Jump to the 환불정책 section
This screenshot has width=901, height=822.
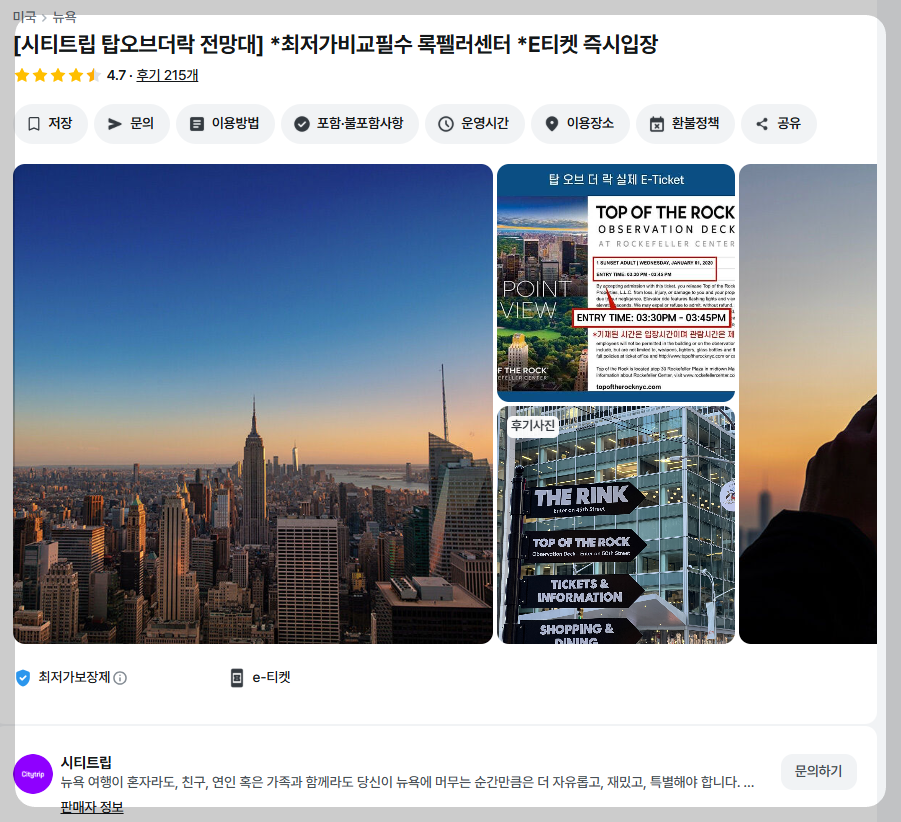tap(686, 124)
